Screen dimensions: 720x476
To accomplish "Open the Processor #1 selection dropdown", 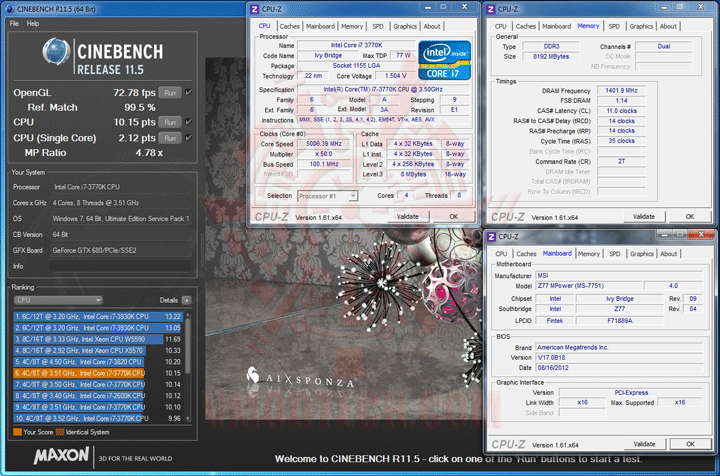I will coord(327,196).
